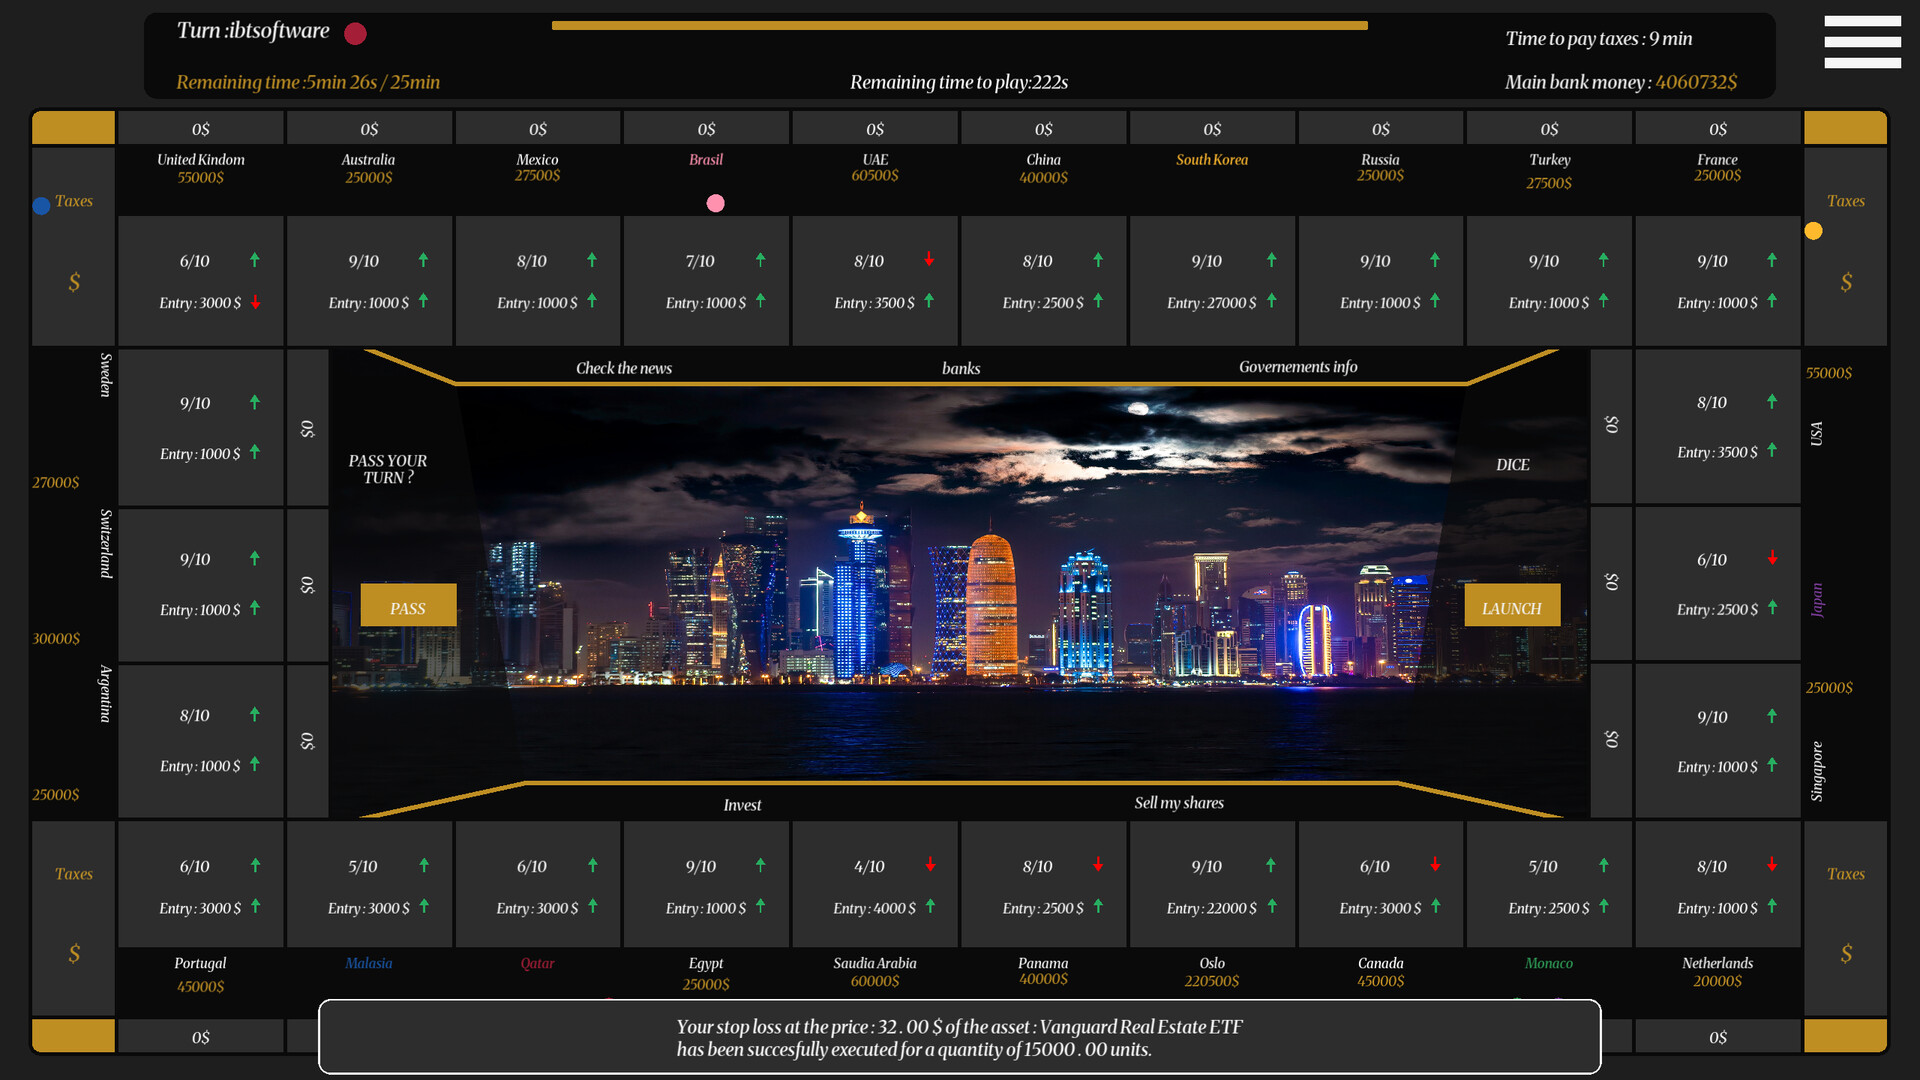This screenshot has width=1920, height=1080.
Task: Click the yellow token beside Japan's Taxes tile
Action: pyautogui.click(x=1814, y=230)
